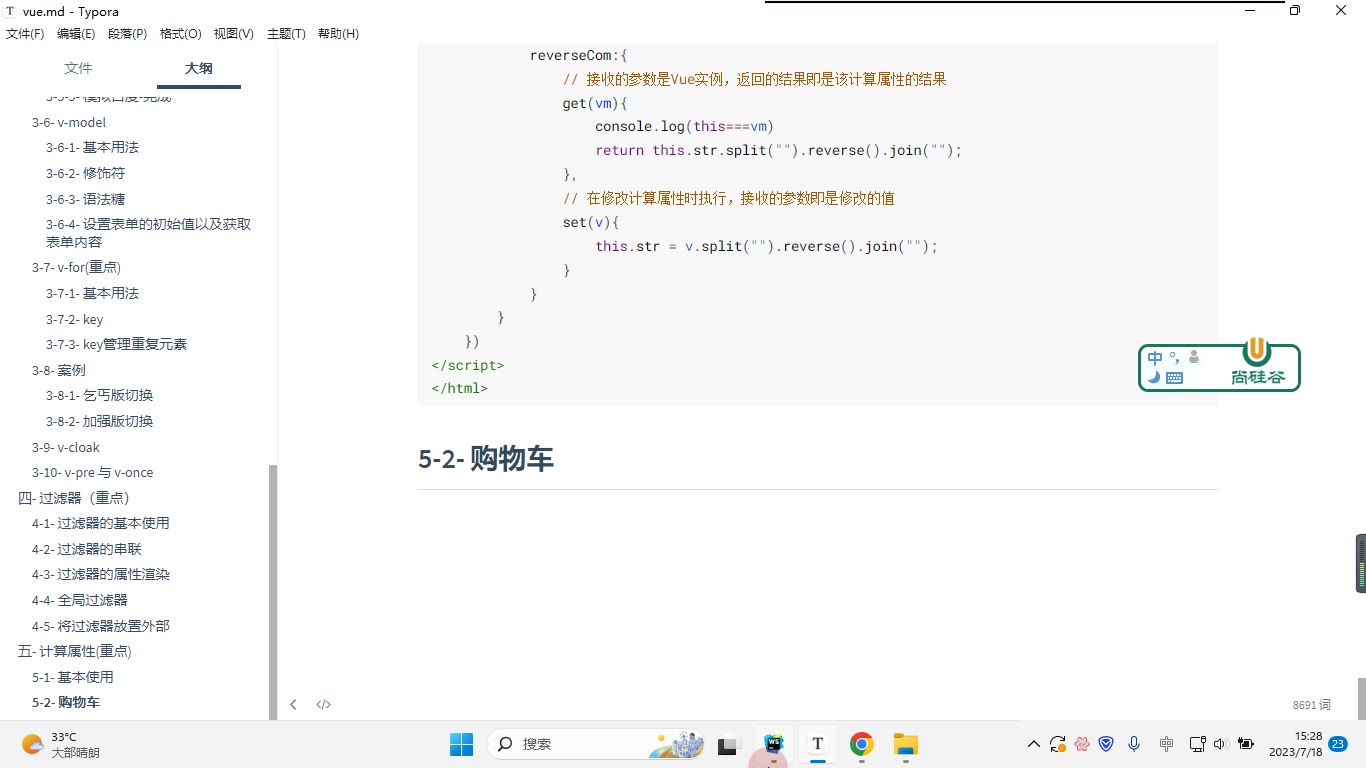Open the 格式(O) menu
The width and height of the screenshot is (1366, 768).
(x=180, y=34)
